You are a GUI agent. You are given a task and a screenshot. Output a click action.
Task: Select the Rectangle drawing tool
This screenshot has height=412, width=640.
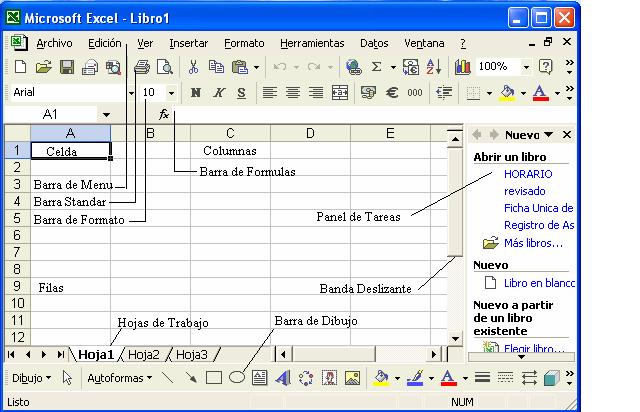pos(213,378)
